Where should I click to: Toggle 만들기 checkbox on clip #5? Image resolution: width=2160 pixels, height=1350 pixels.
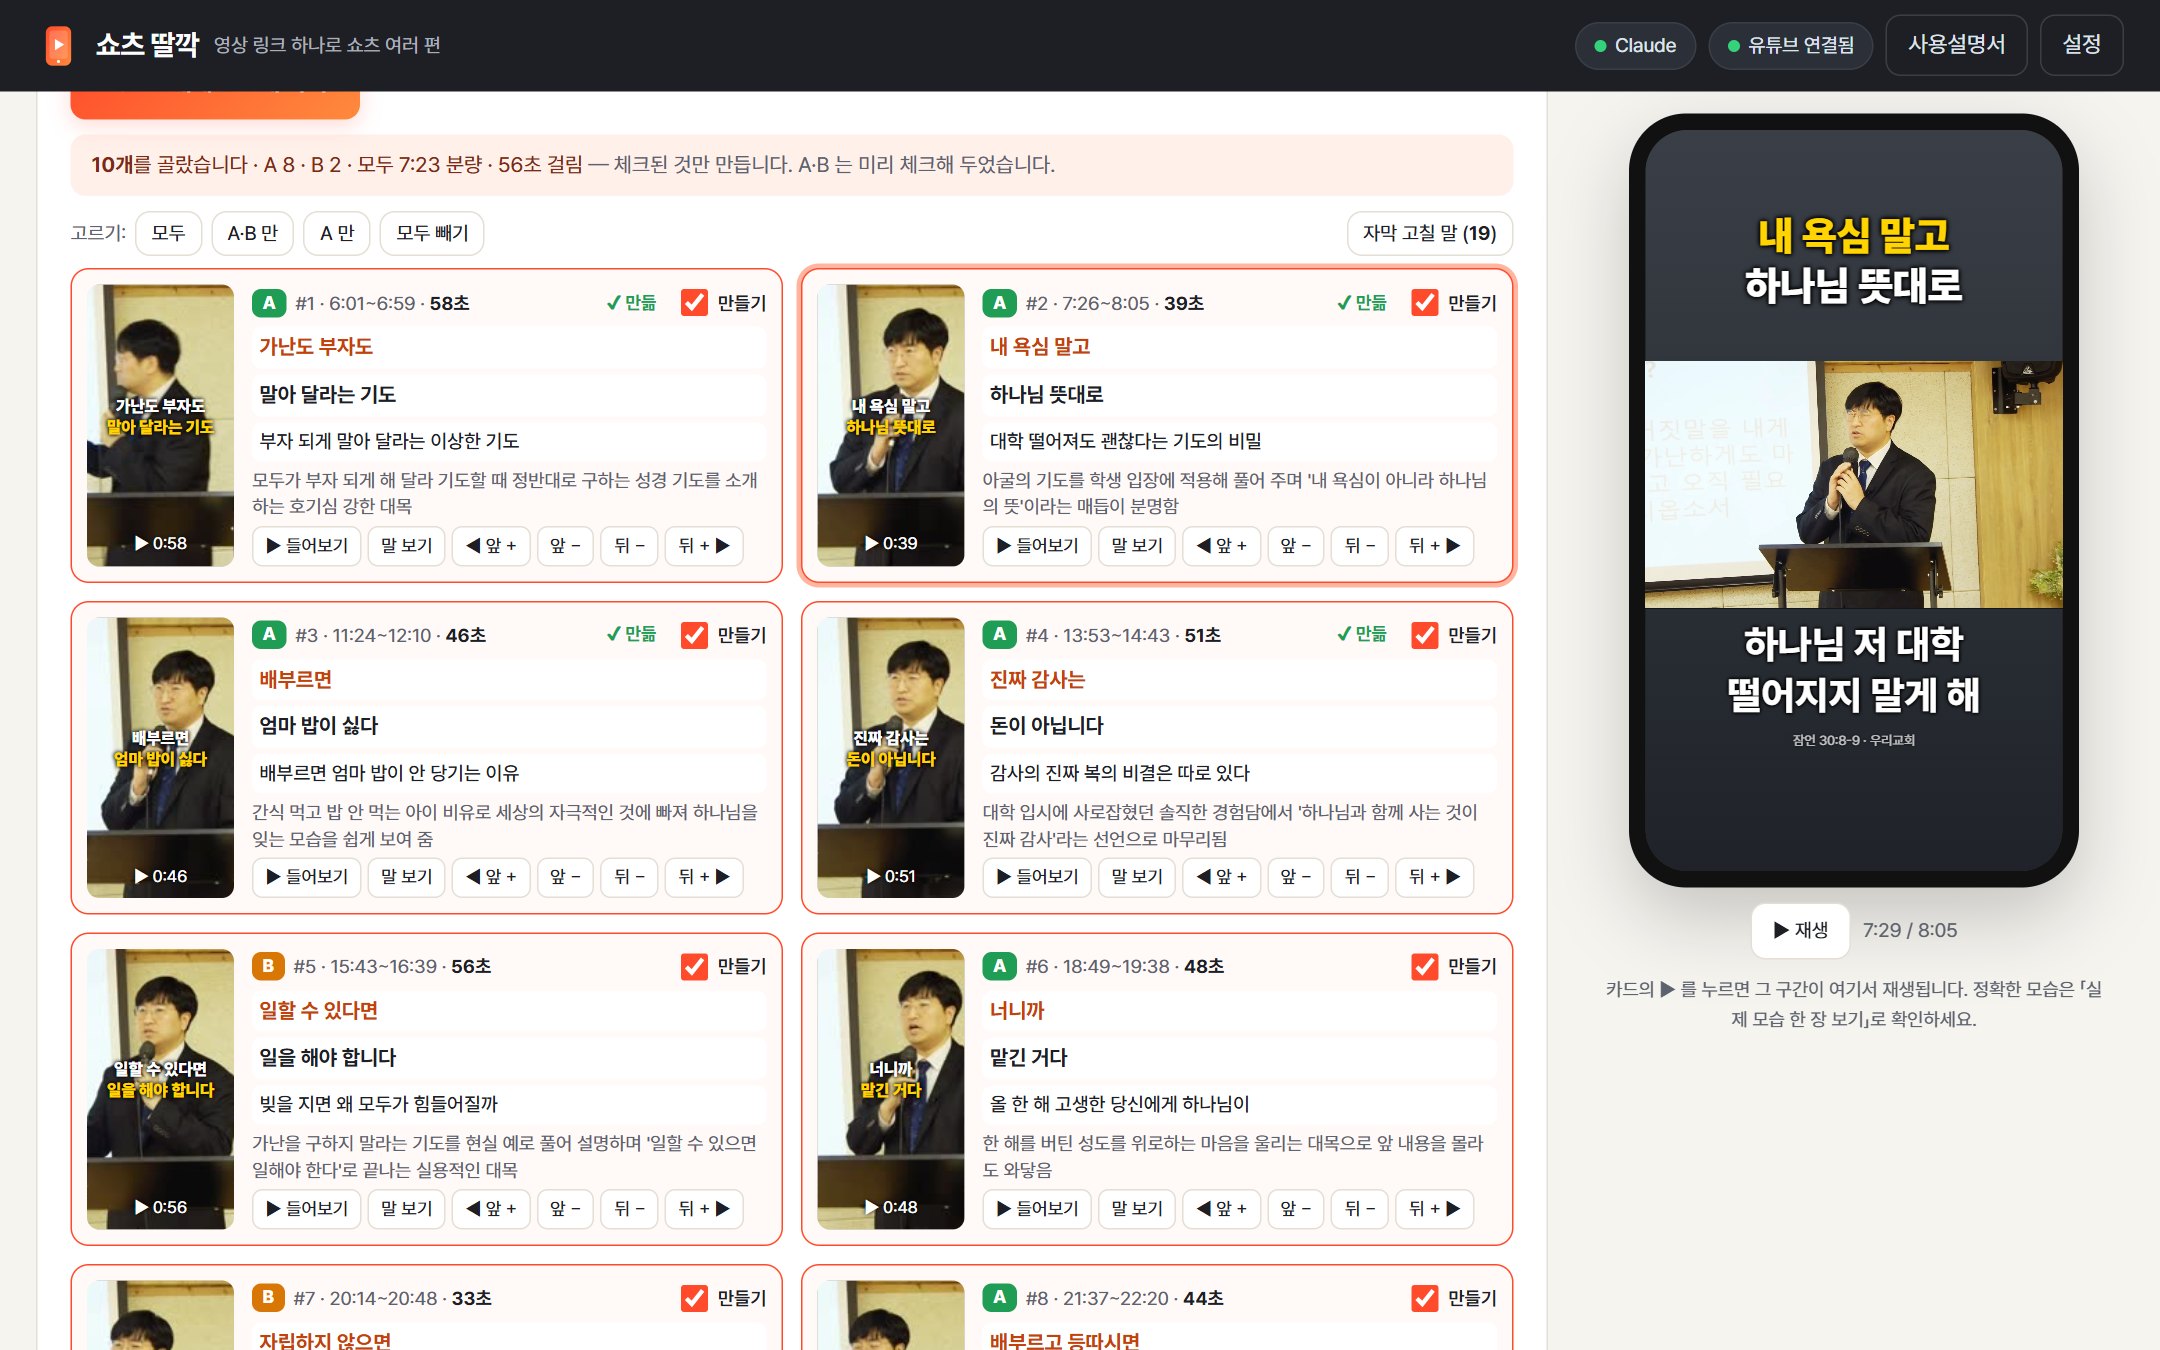pyautogui.click(x=694, y=966)
